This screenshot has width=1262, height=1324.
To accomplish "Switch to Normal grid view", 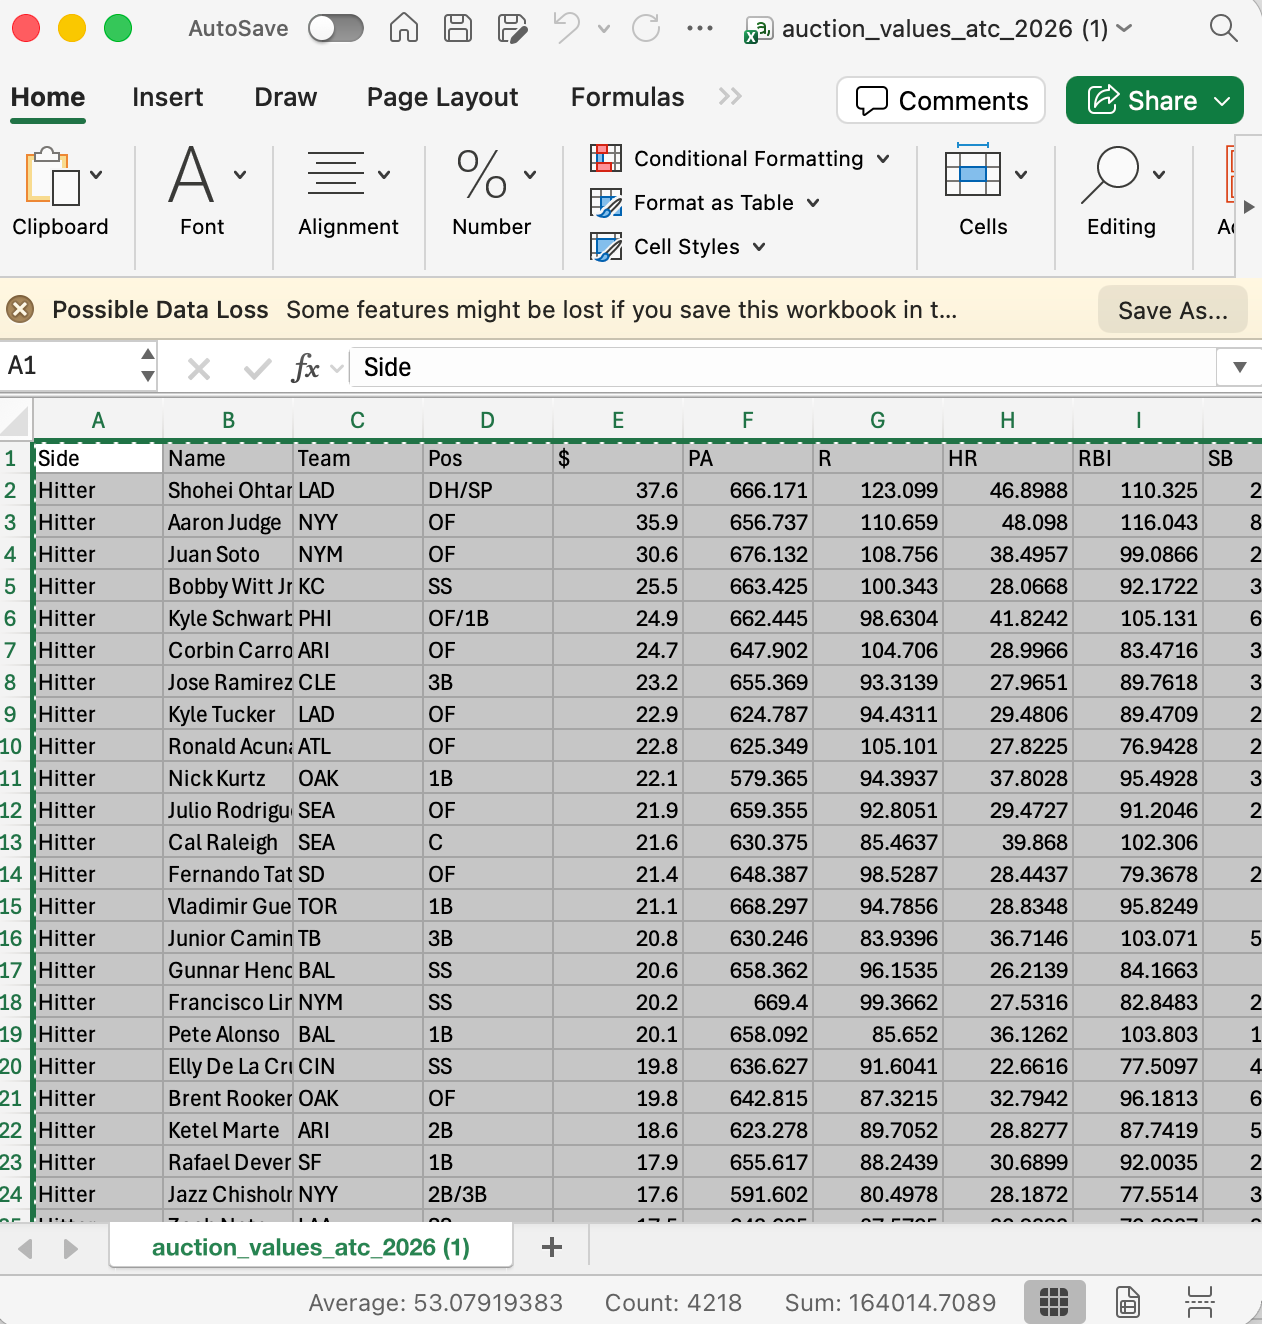I will coord(1054,1302).
